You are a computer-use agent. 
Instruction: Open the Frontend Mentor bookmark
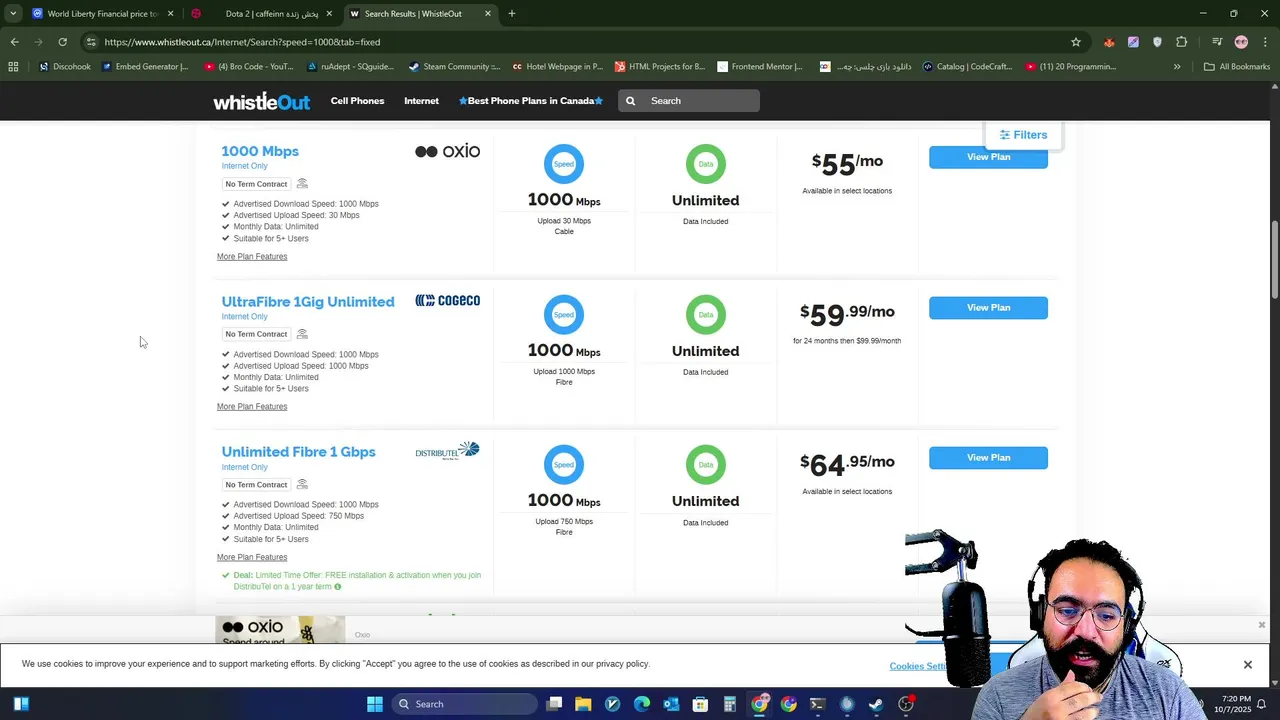point(760,67)
